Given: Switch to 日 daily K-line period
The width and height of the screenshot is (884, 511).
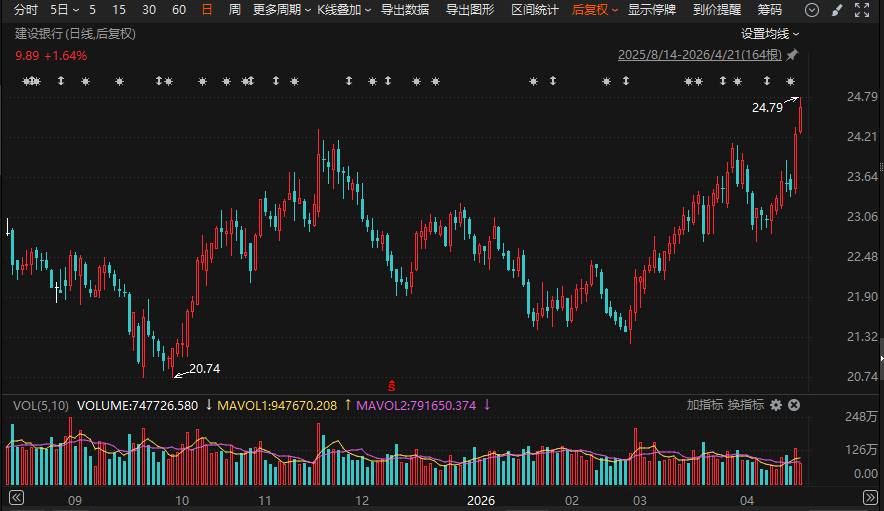Looking at the screenshot, I should coord(207,10).
